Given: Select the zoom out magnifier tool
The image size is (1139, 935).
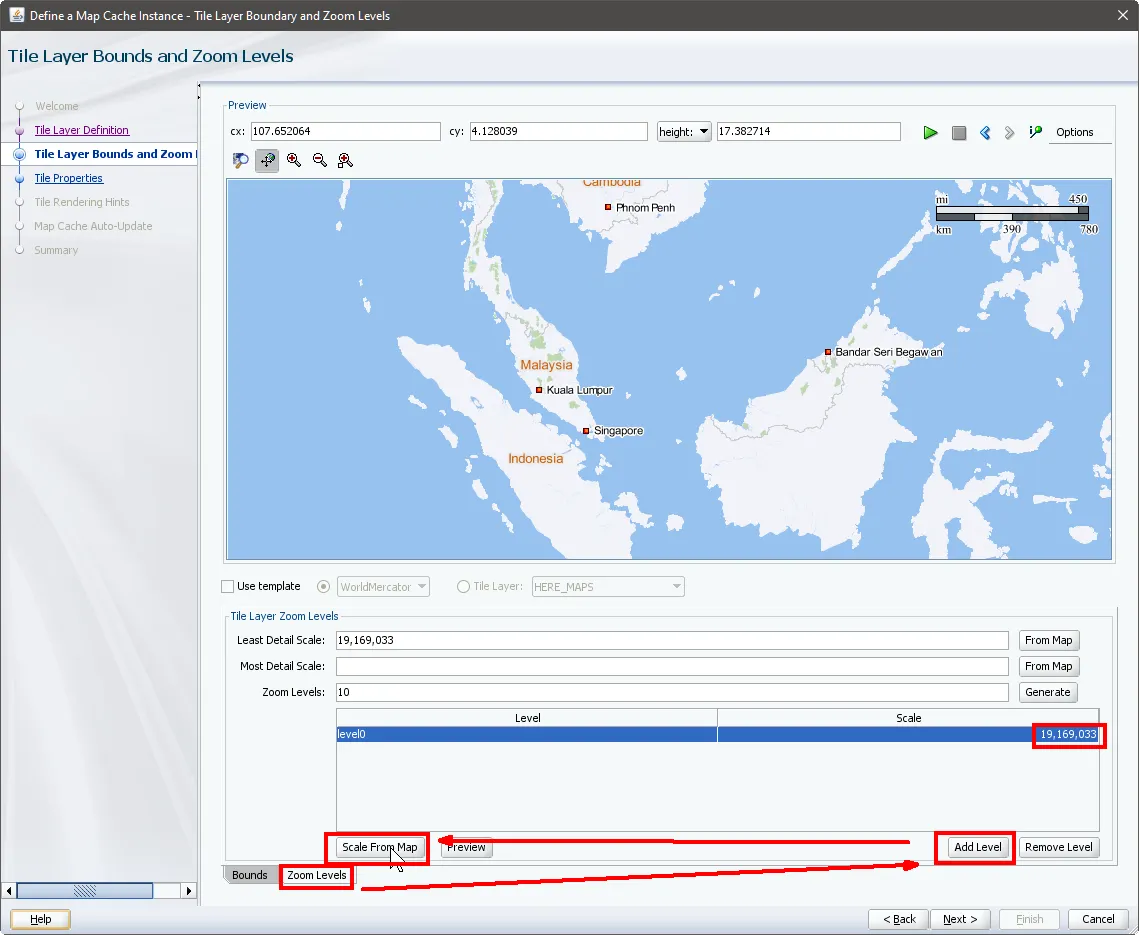Looking at the screenshot, I should coord(320,160).
